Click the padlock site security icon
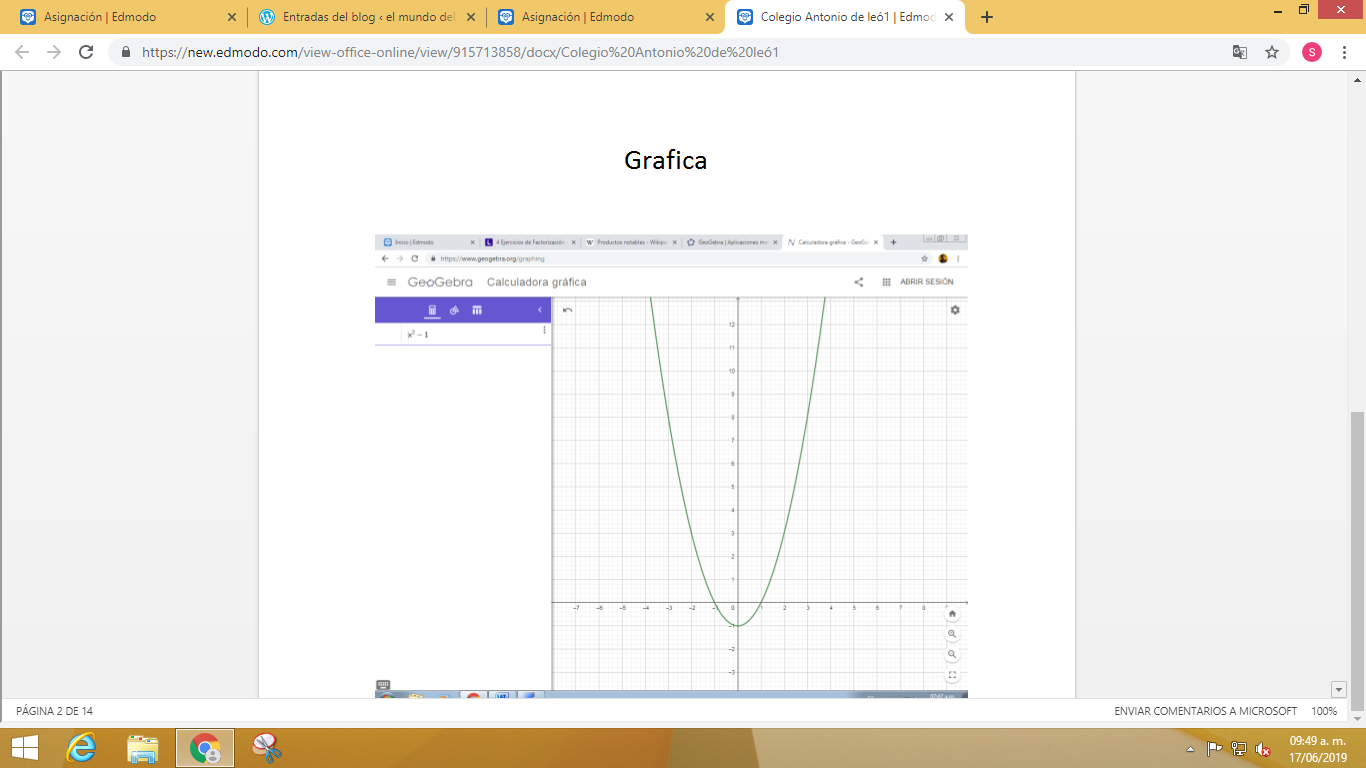This screenshot has height=768, width=1366. pos(126,52)
